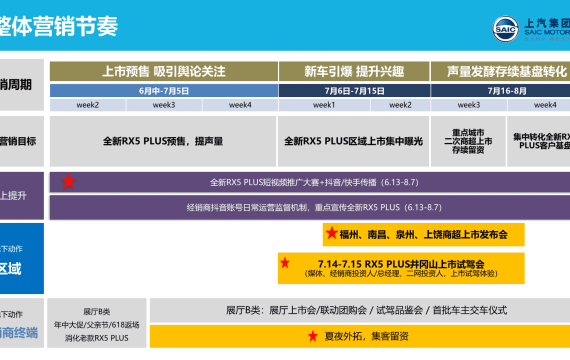This screenshot has height=360, width=570.
Task: Click the 6月中-7月5日 date bar
Action: click(x=164, y=91)
